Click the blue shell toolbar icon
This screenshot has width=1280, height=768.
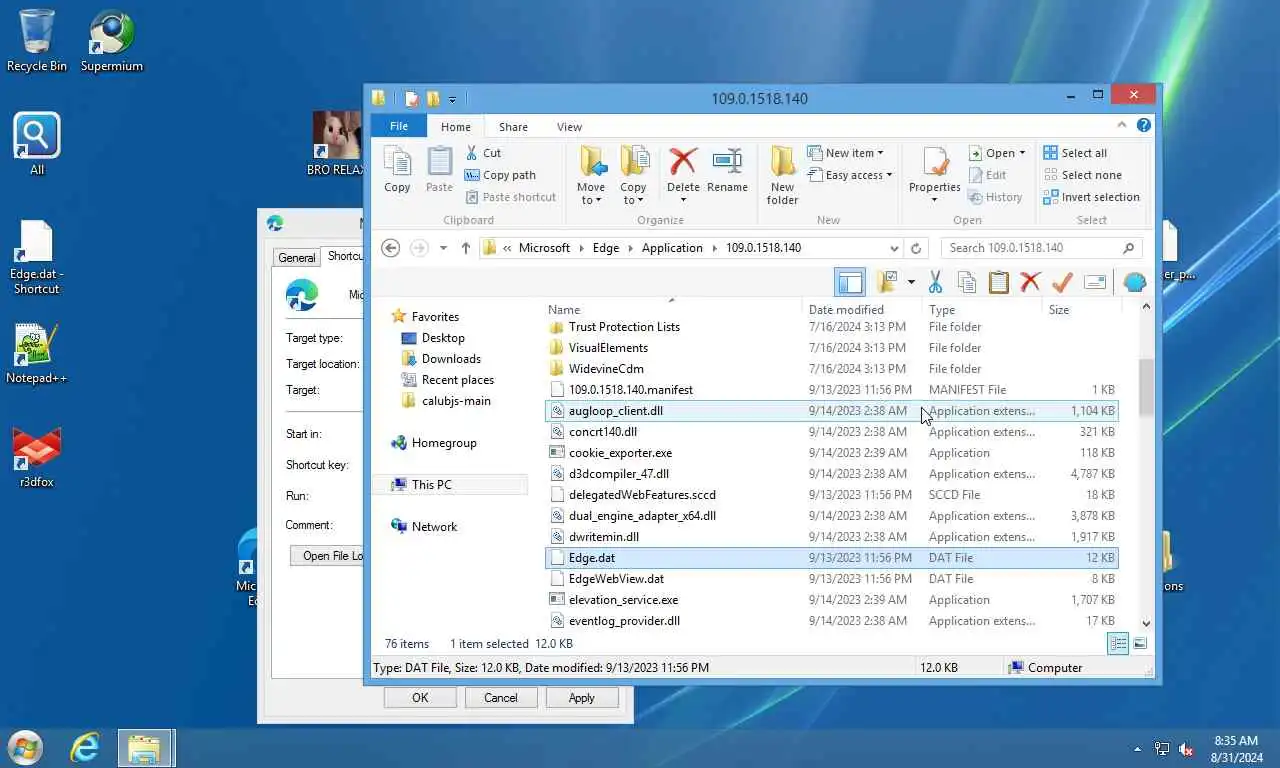click(x=1134, y=283)
